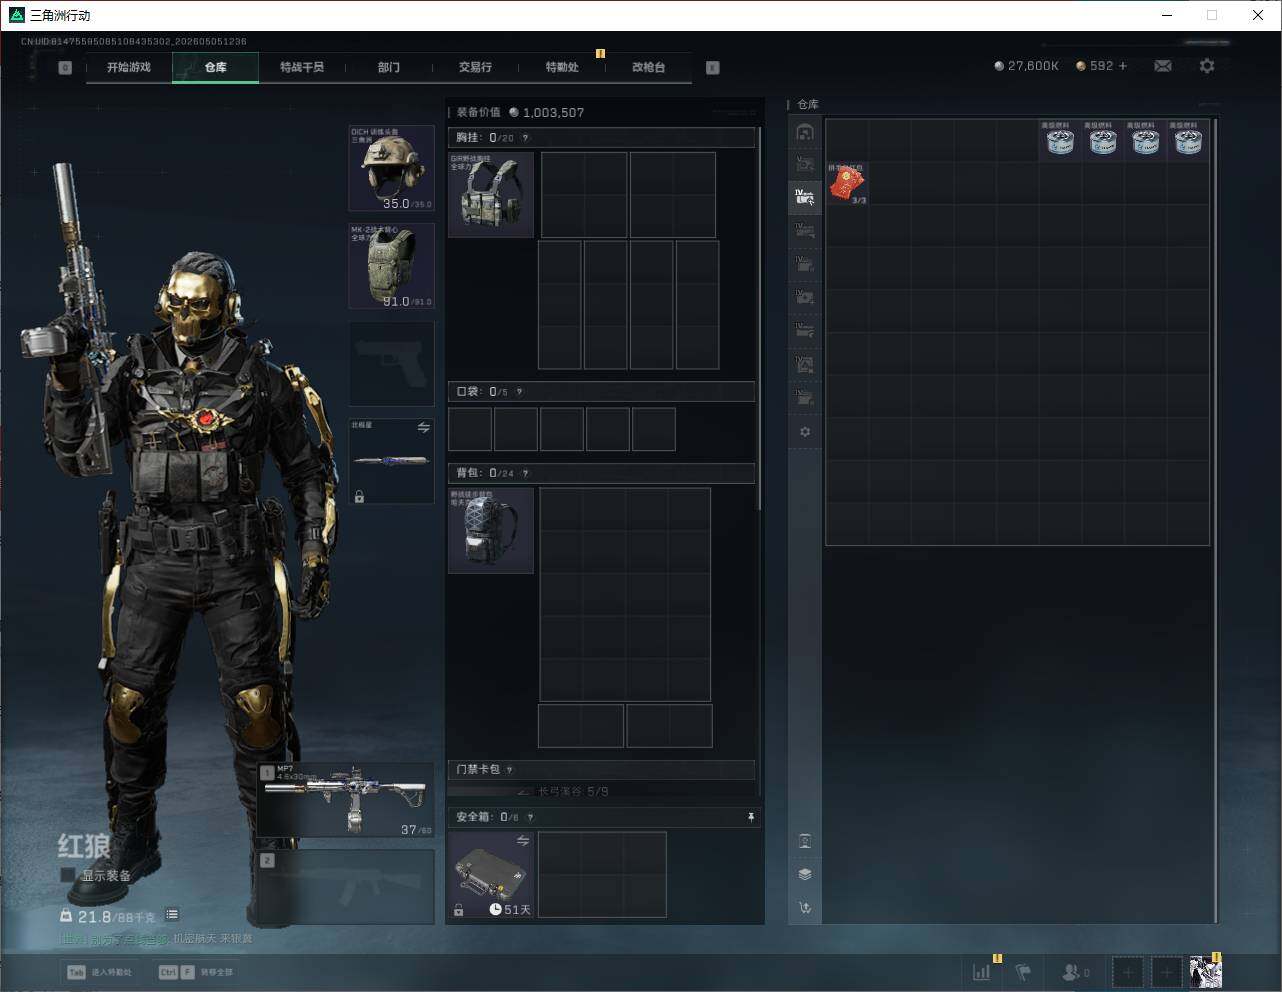1282x992 pixels.
Task: Click the lock icon on the safe box
Action: click(458, 910)
